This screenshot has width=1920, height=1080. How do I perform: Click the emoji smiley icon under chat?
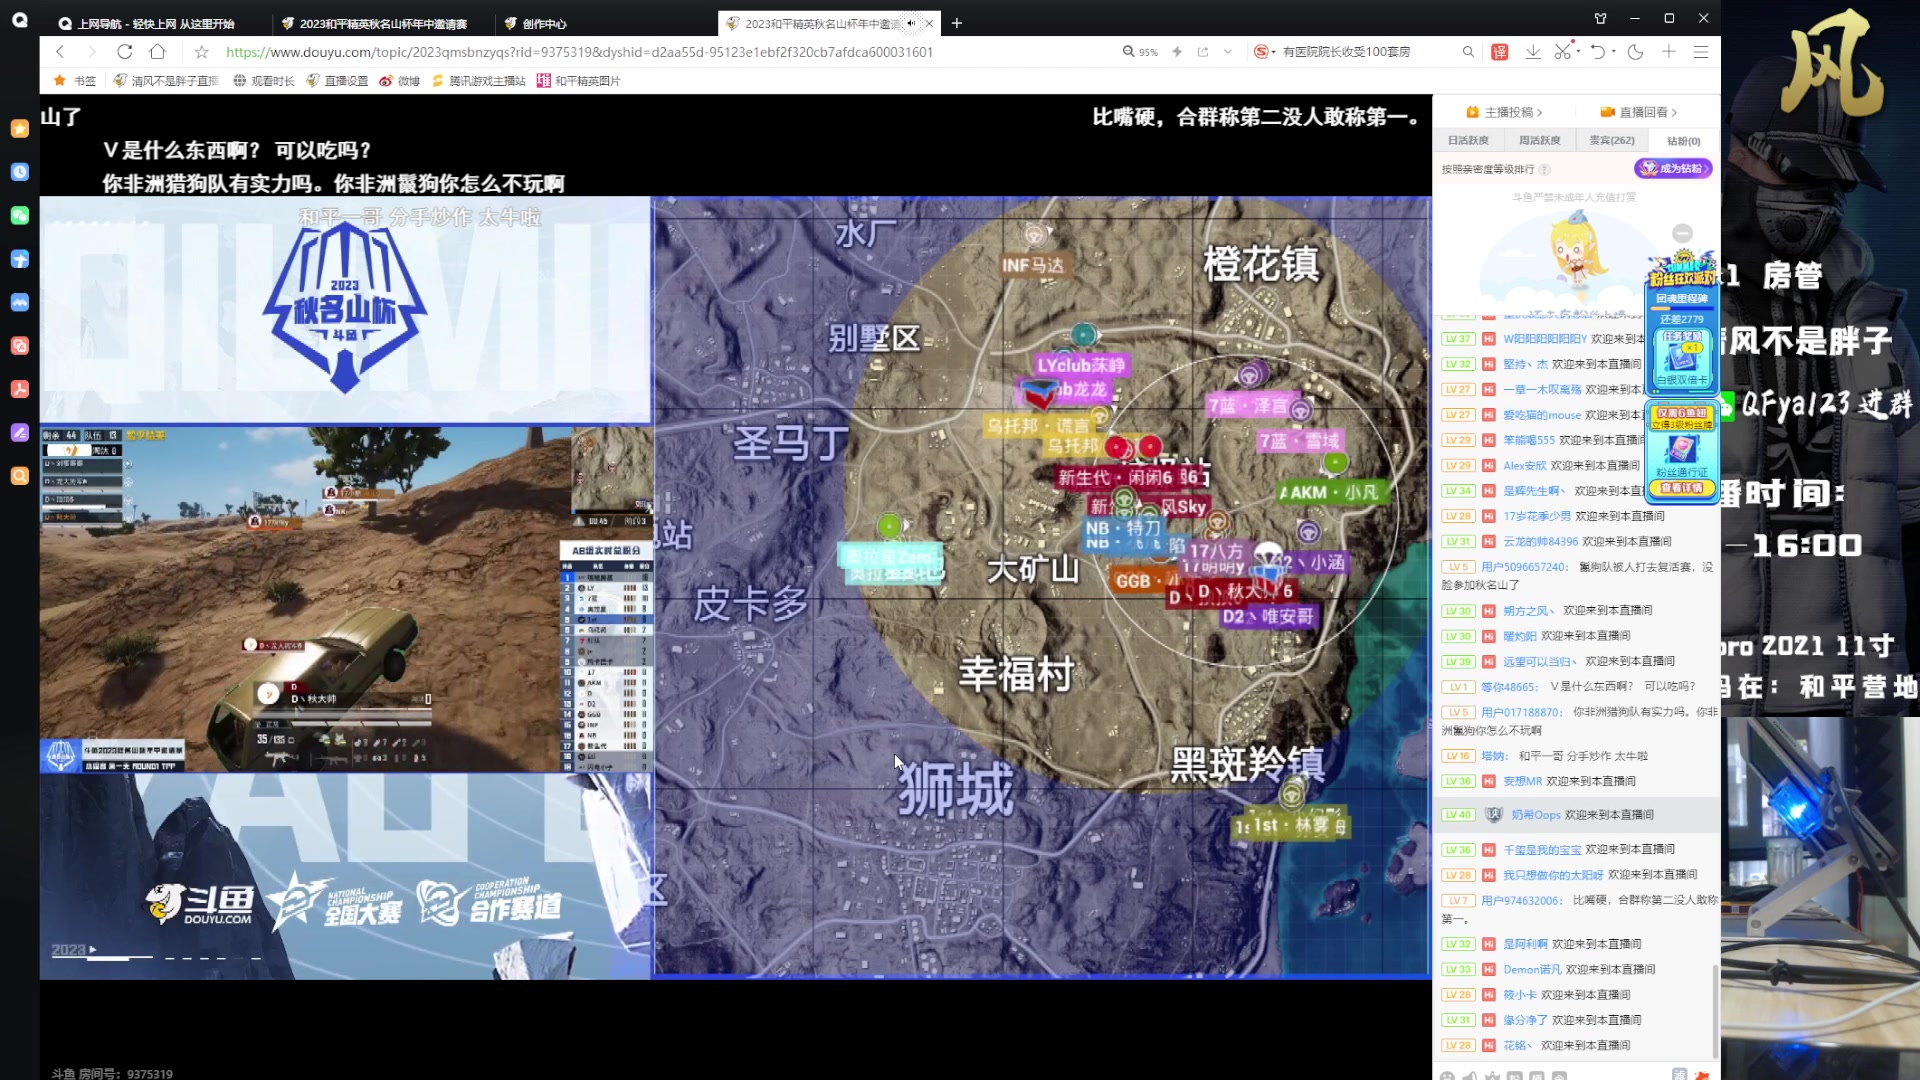coord(1447,1076)
